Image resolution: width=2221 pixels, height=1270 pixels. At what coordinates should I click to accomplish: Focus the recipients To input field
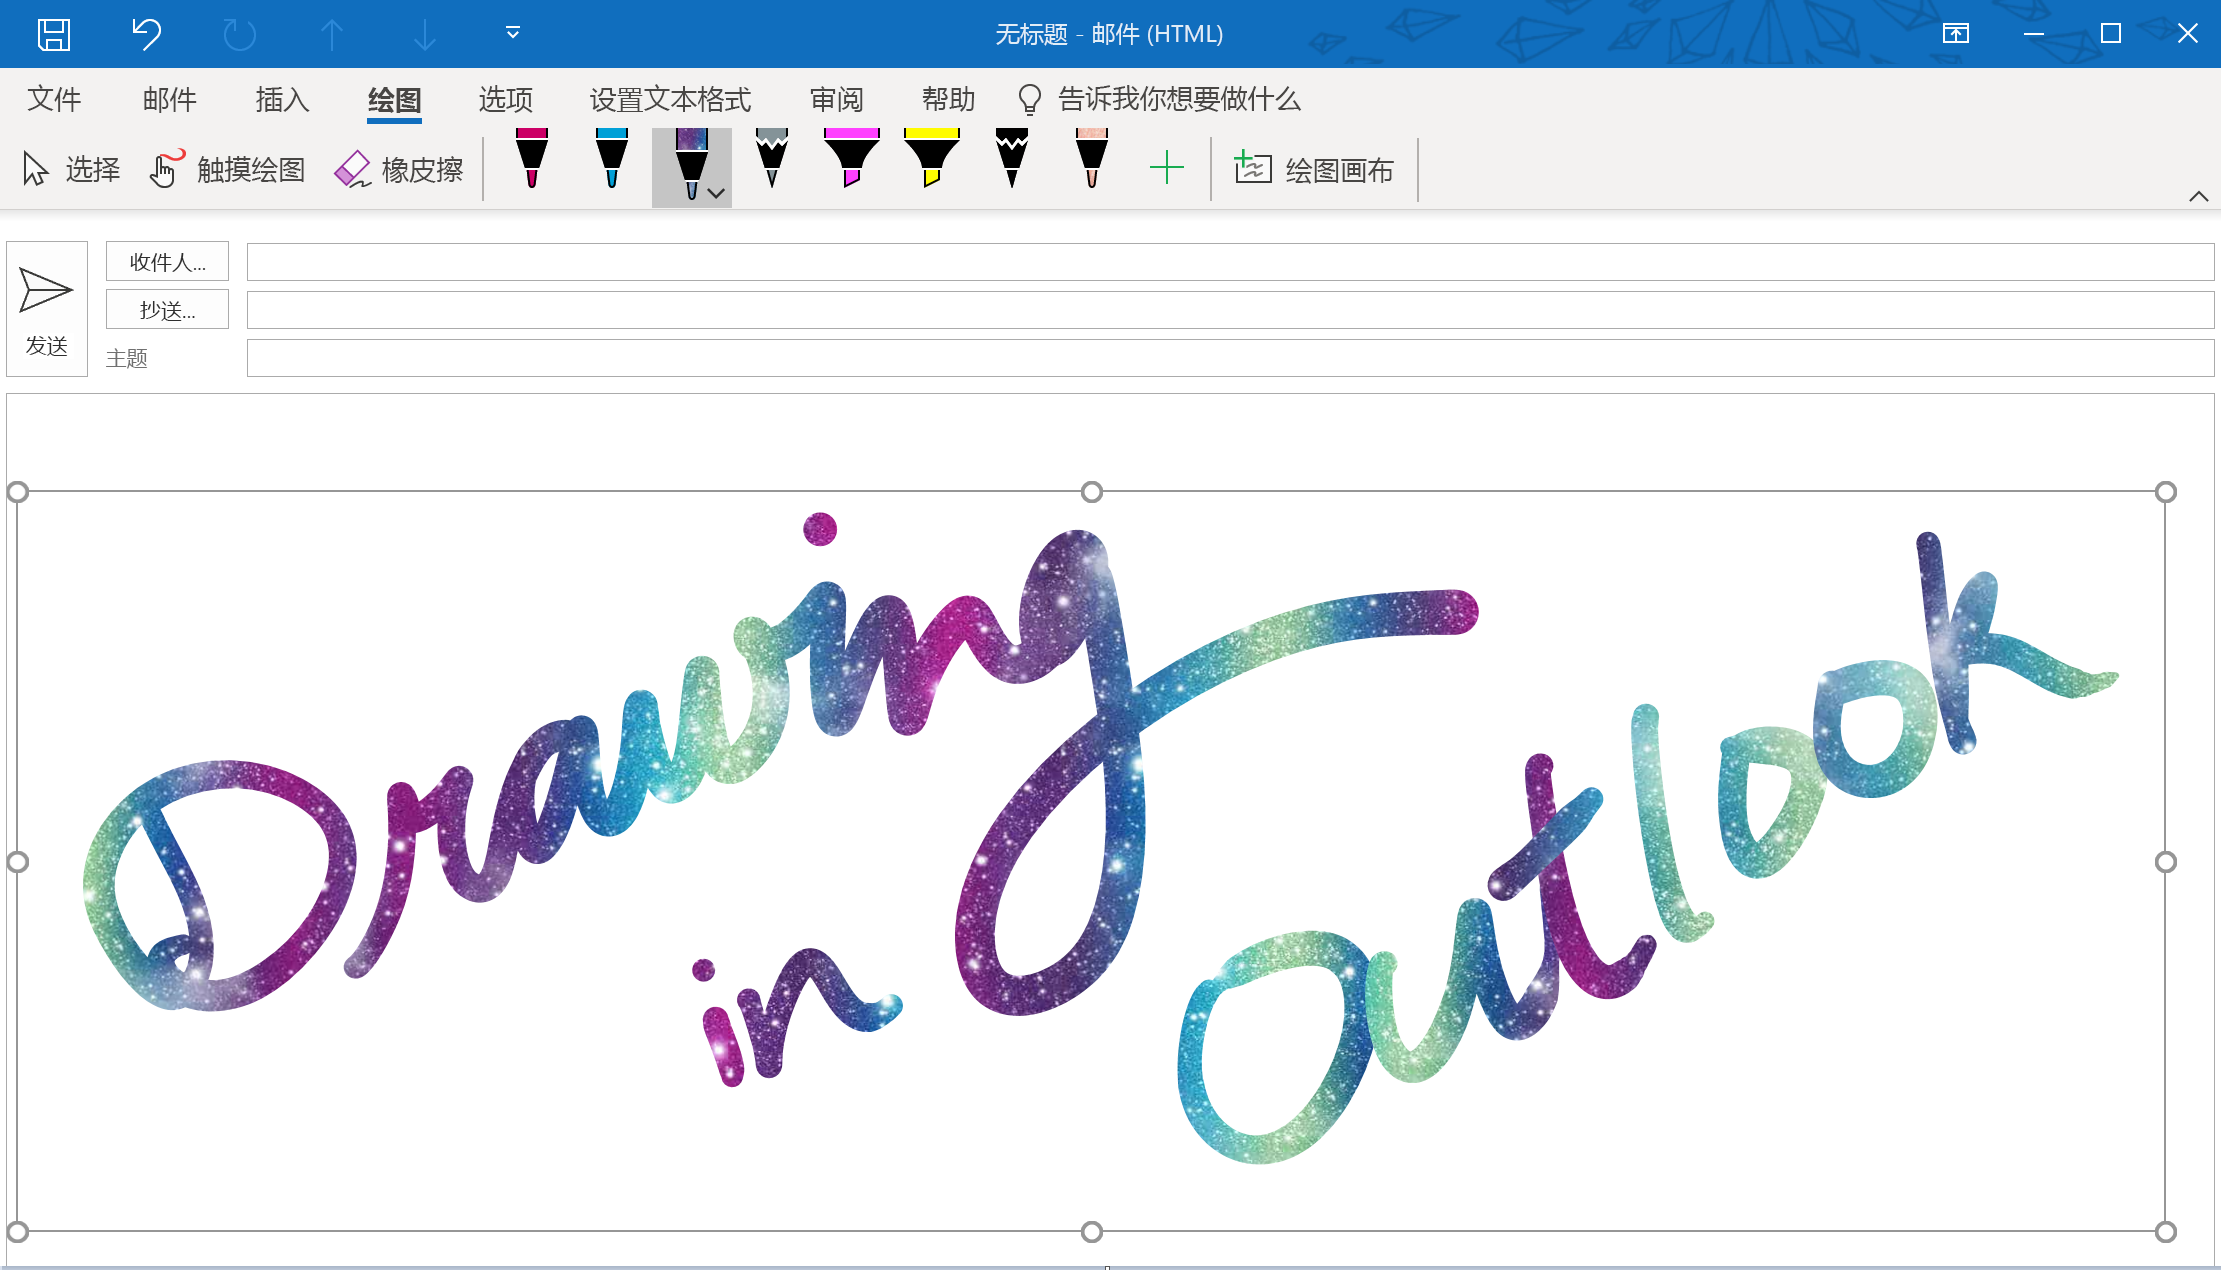[1230, 262]
